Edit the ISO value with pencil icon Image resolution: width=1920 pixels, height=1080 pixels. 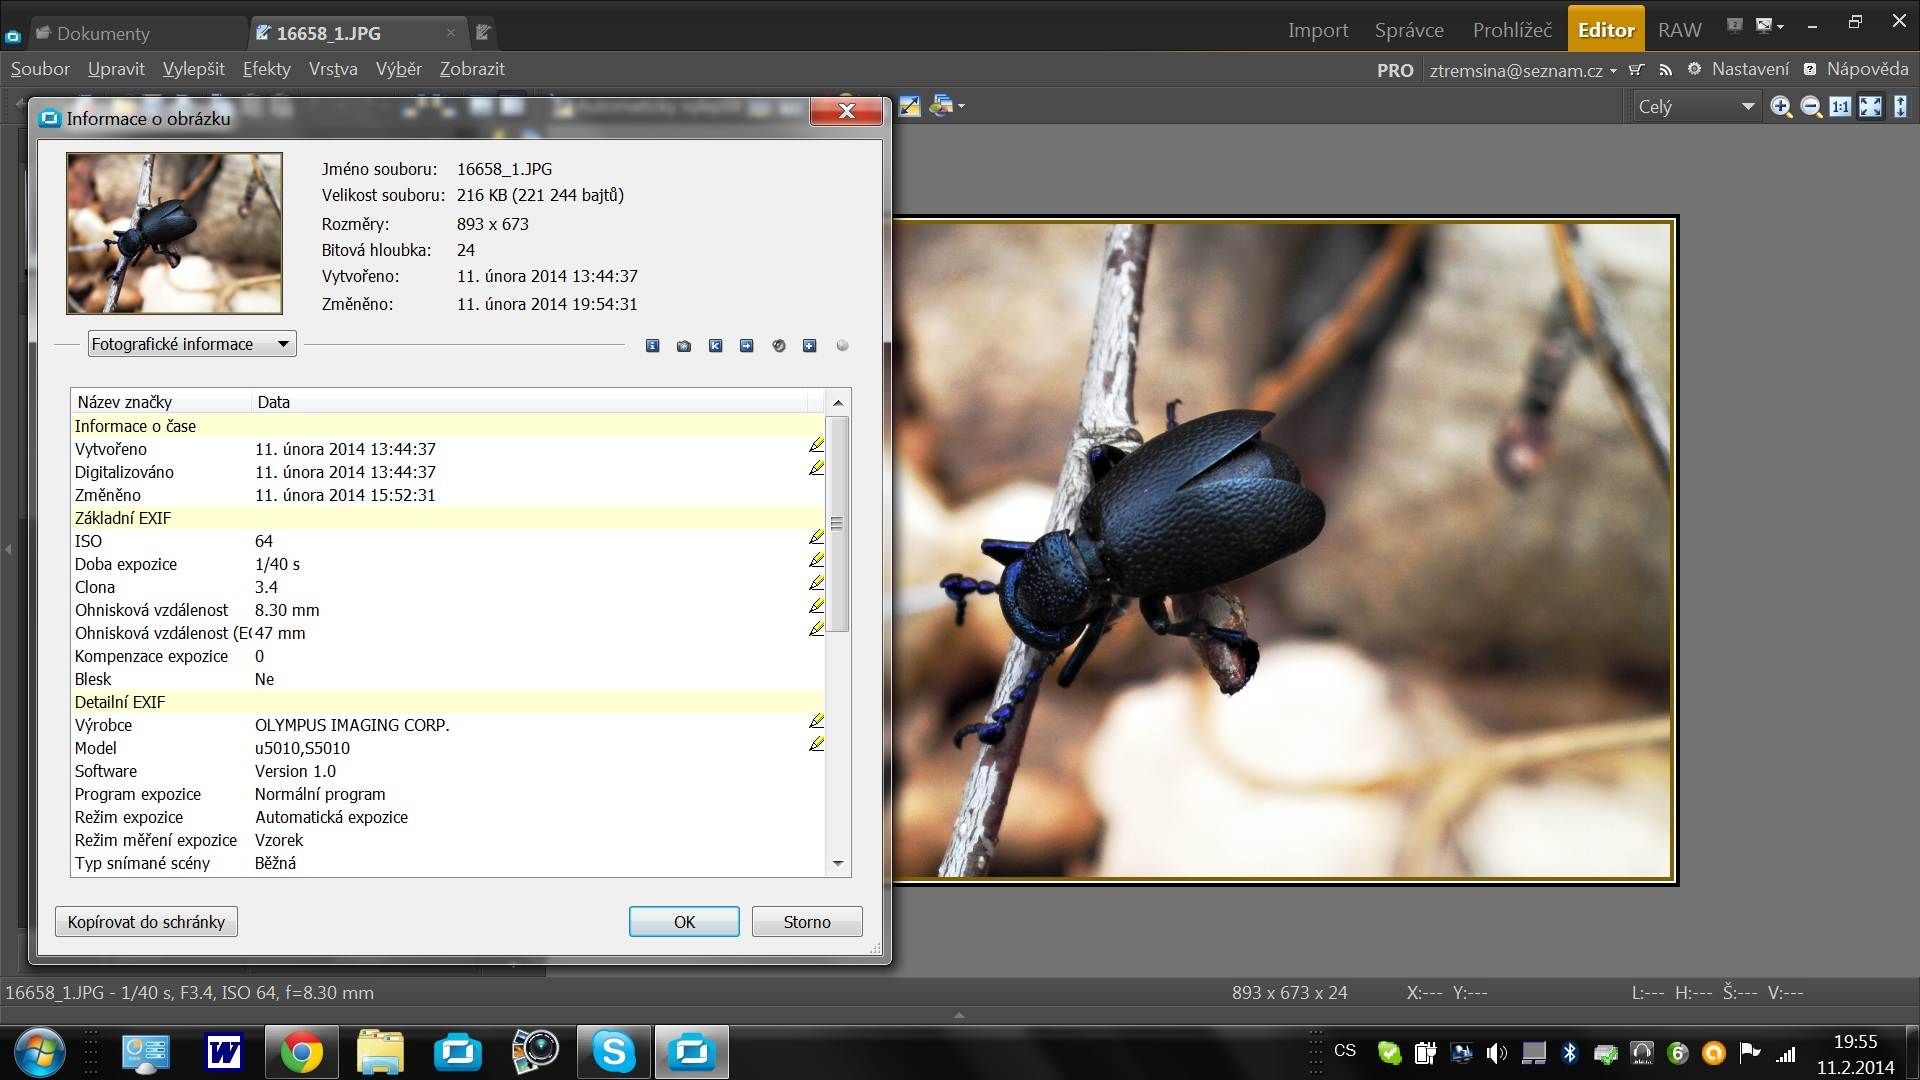(816, 539)
